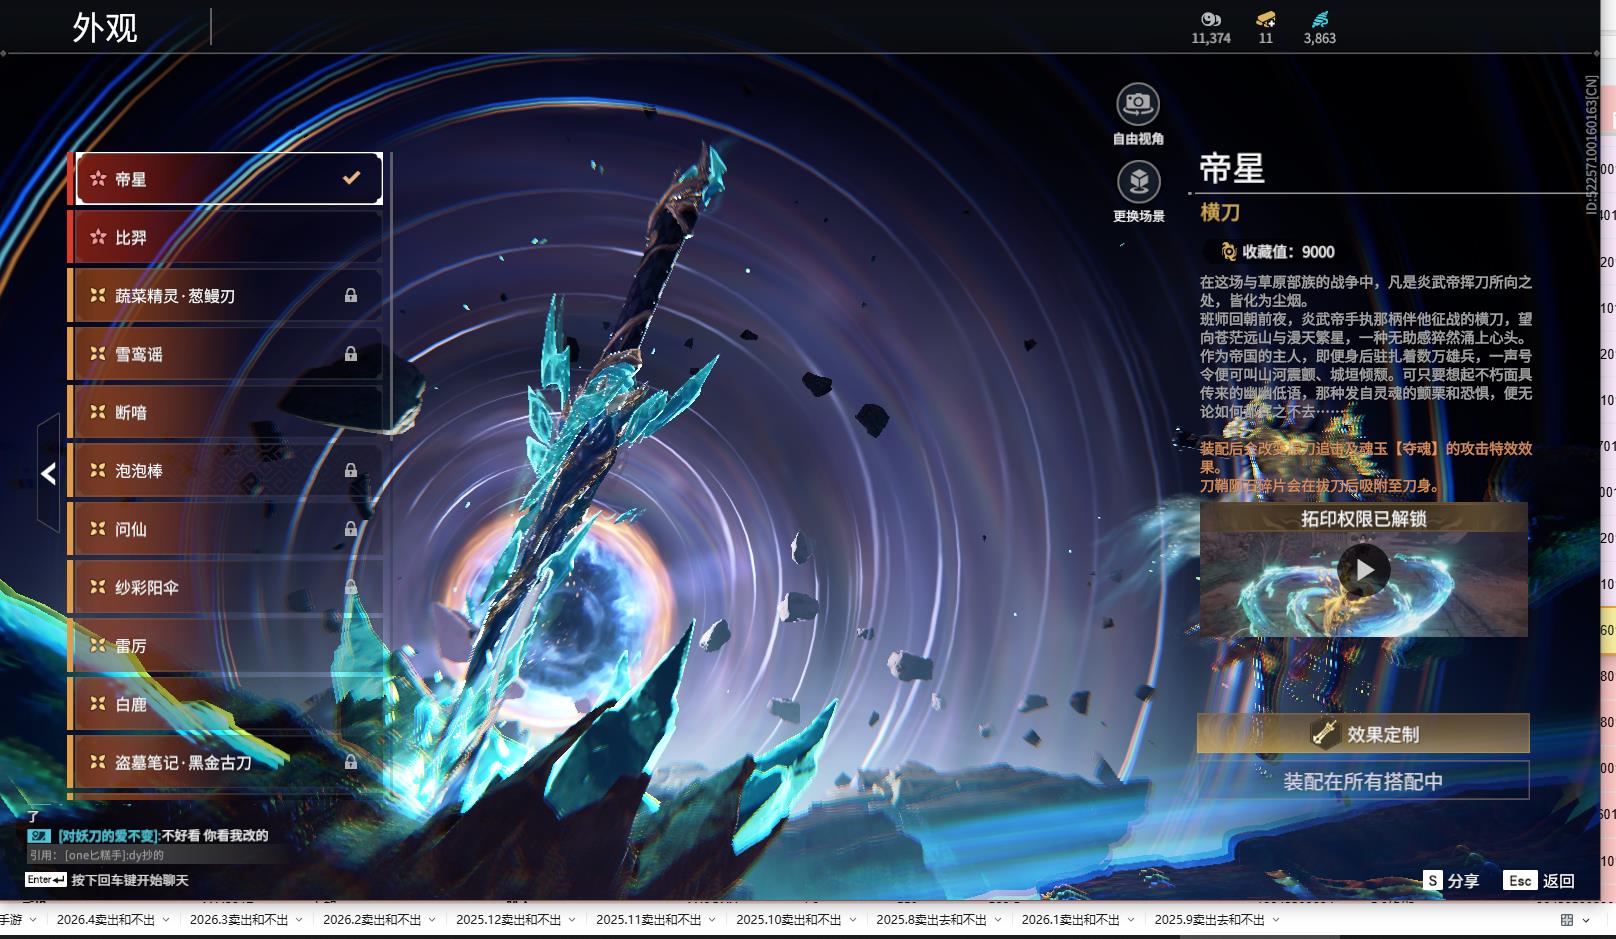This screenshot has width=1616, height=939.
Task: Click lock icon on 泡泡棒 skin
Action: coord(351,470)
